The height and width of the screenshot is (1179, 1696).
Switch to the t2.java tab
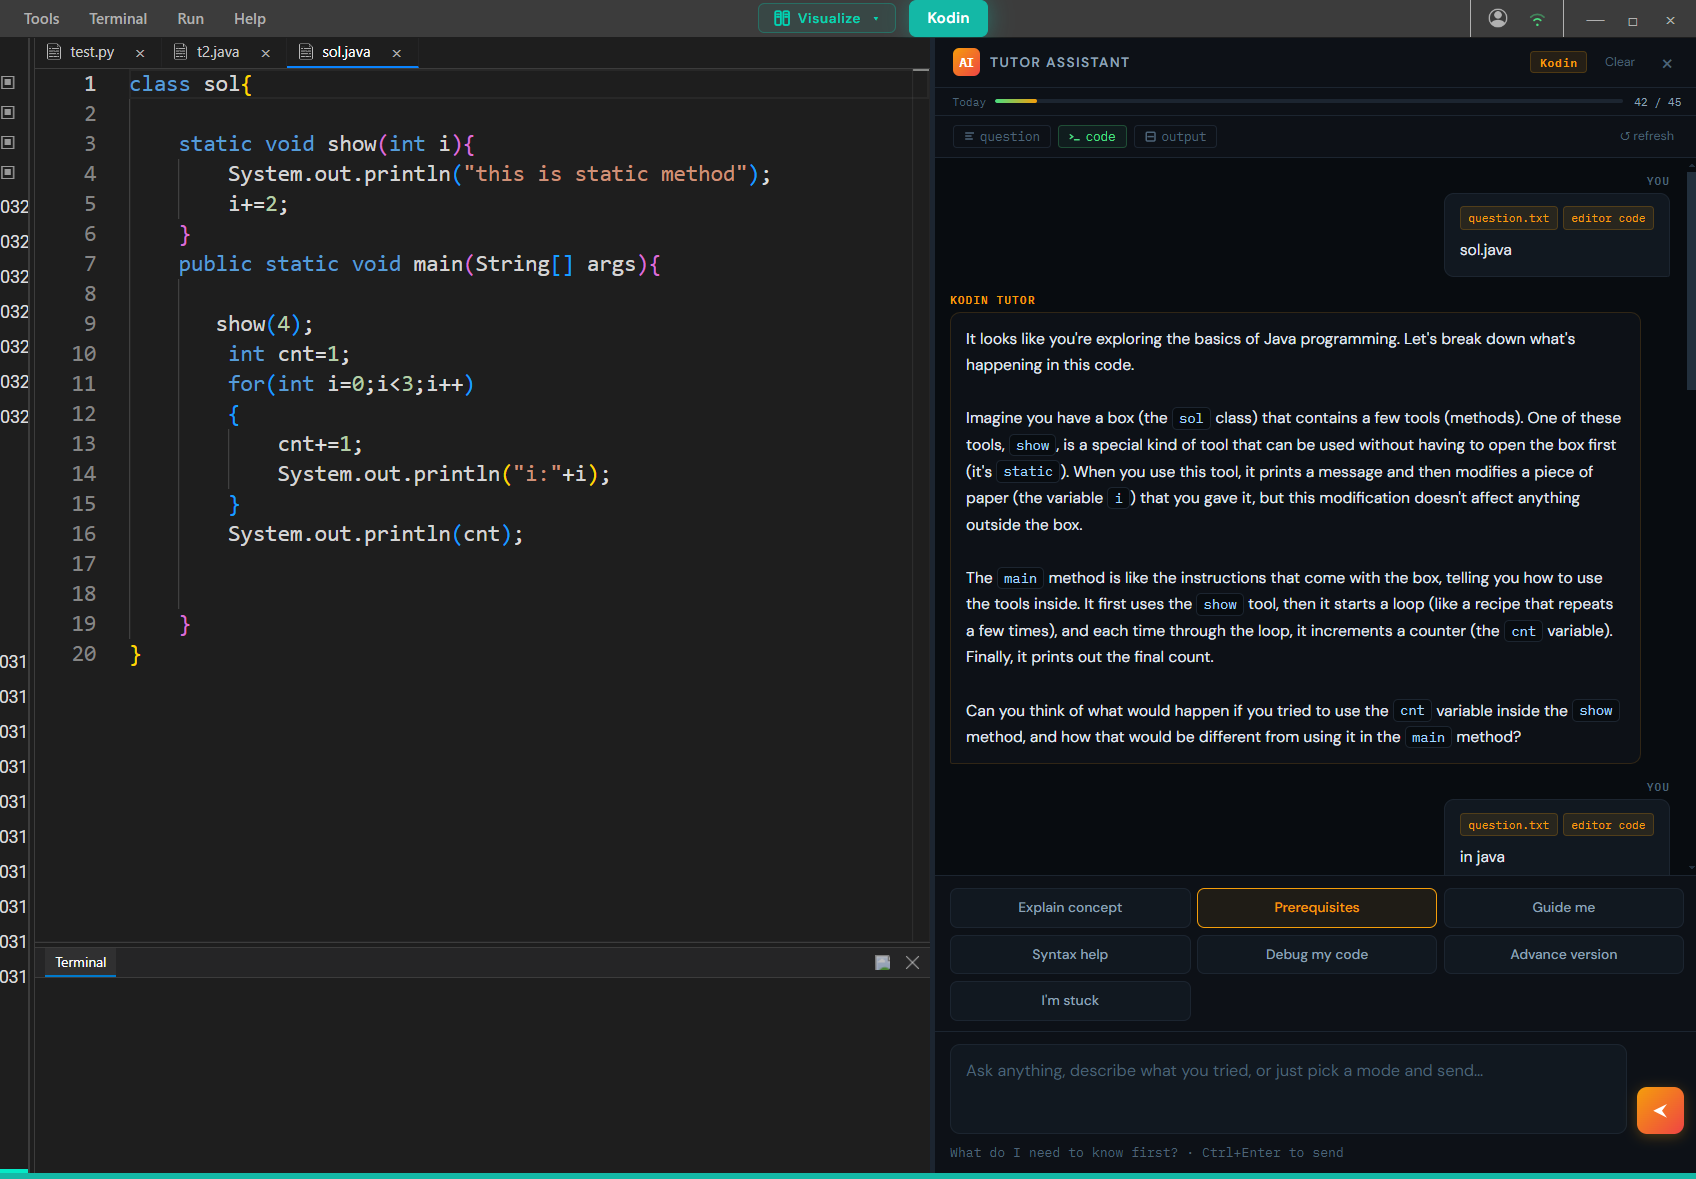(x=216, y=52)
